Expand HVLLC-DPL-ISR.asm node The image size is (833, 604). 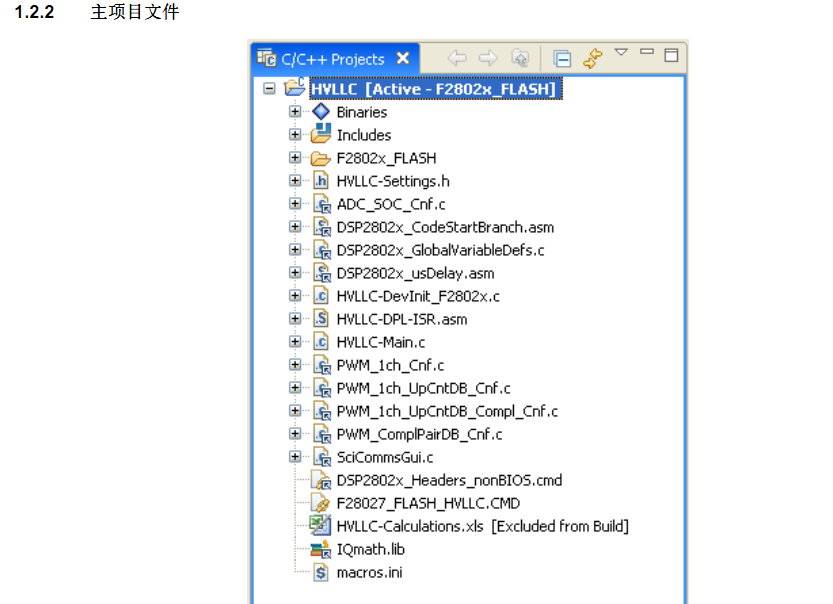coord(295,318)
